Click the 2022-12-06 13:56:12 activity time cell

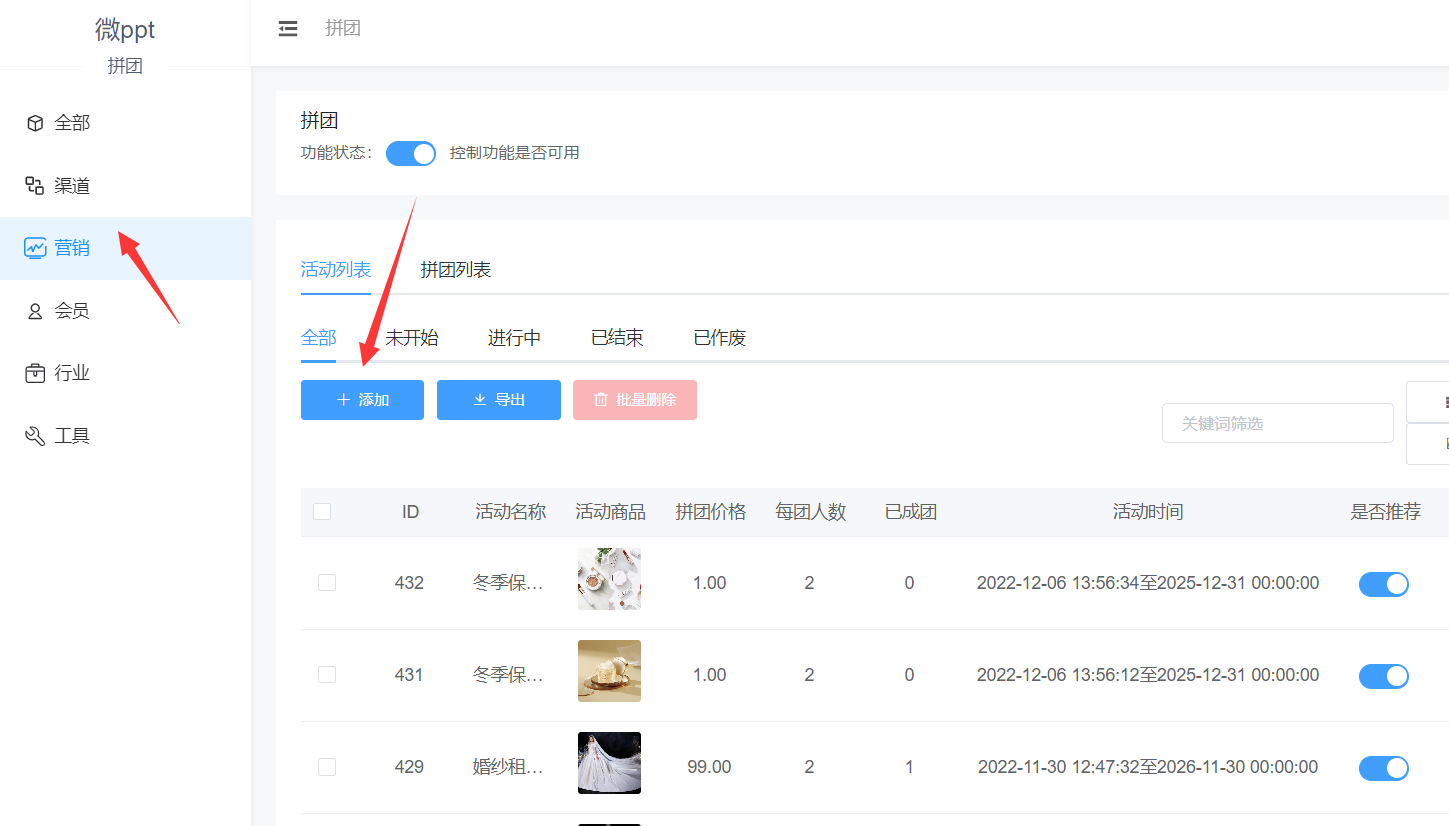point(1147,675)
